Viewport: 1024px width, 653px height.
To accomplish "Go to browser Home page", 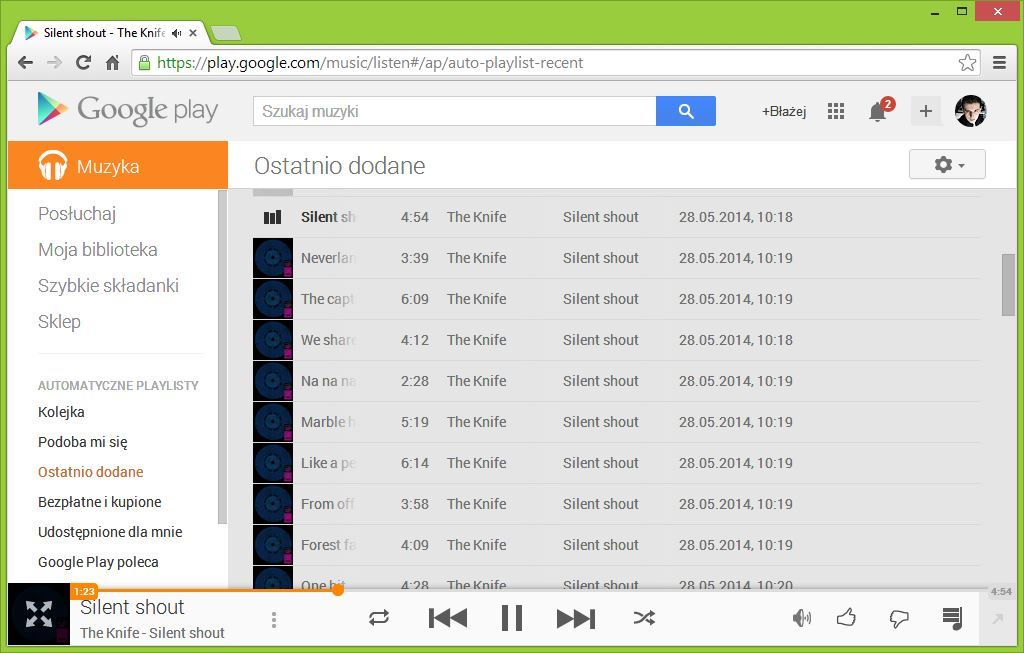I will click(112, 63).
